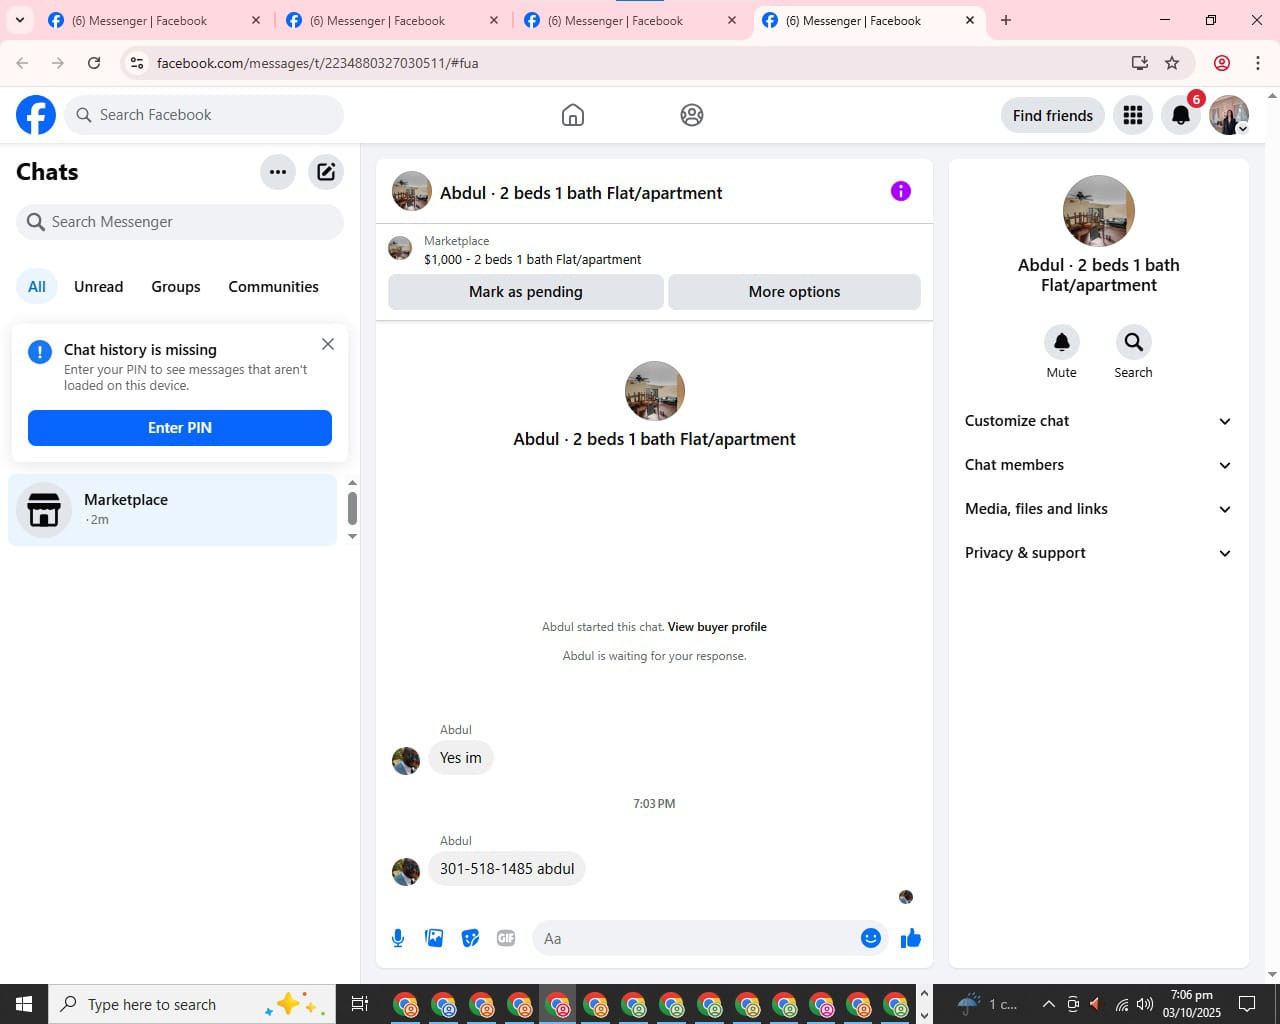Open the Home feed icon
1280x1024 pixels.
pos(573,115)
